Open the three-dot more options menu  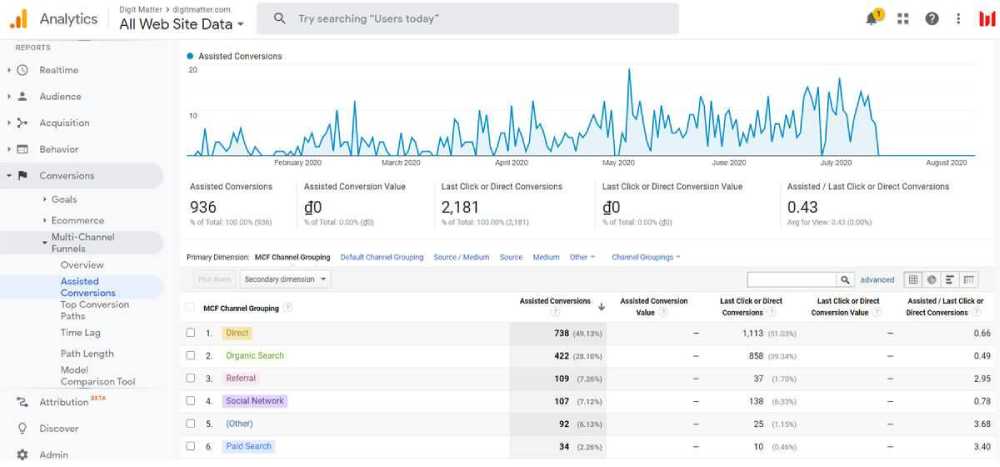coord(958,19)
